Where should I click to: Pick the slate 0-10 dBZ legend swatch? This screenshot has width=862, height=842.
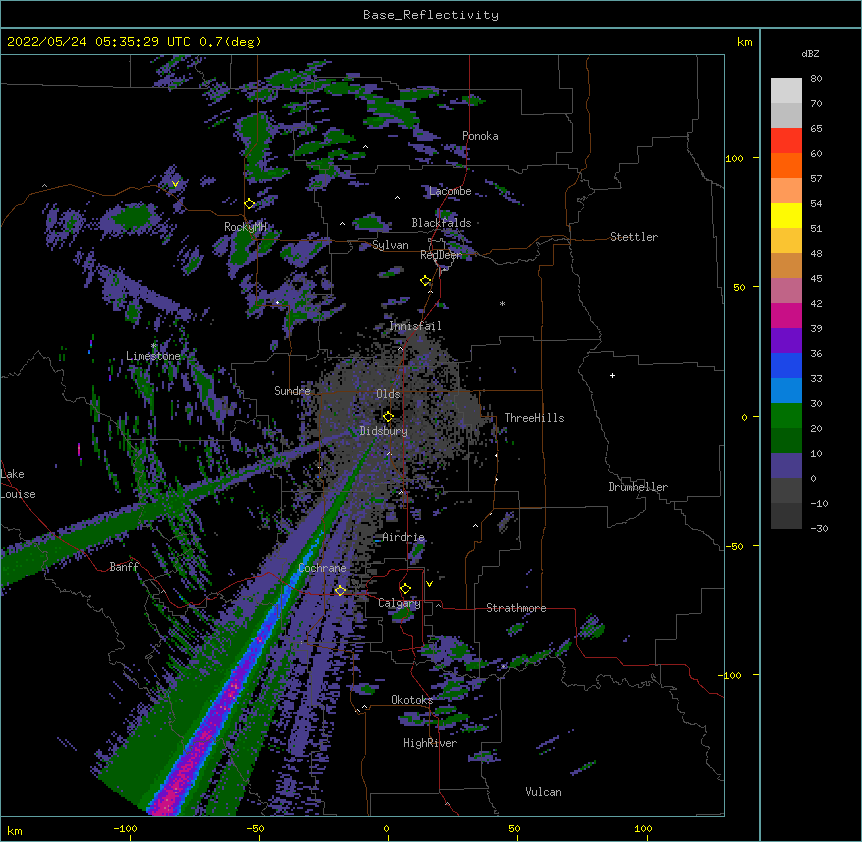point(786,466)
